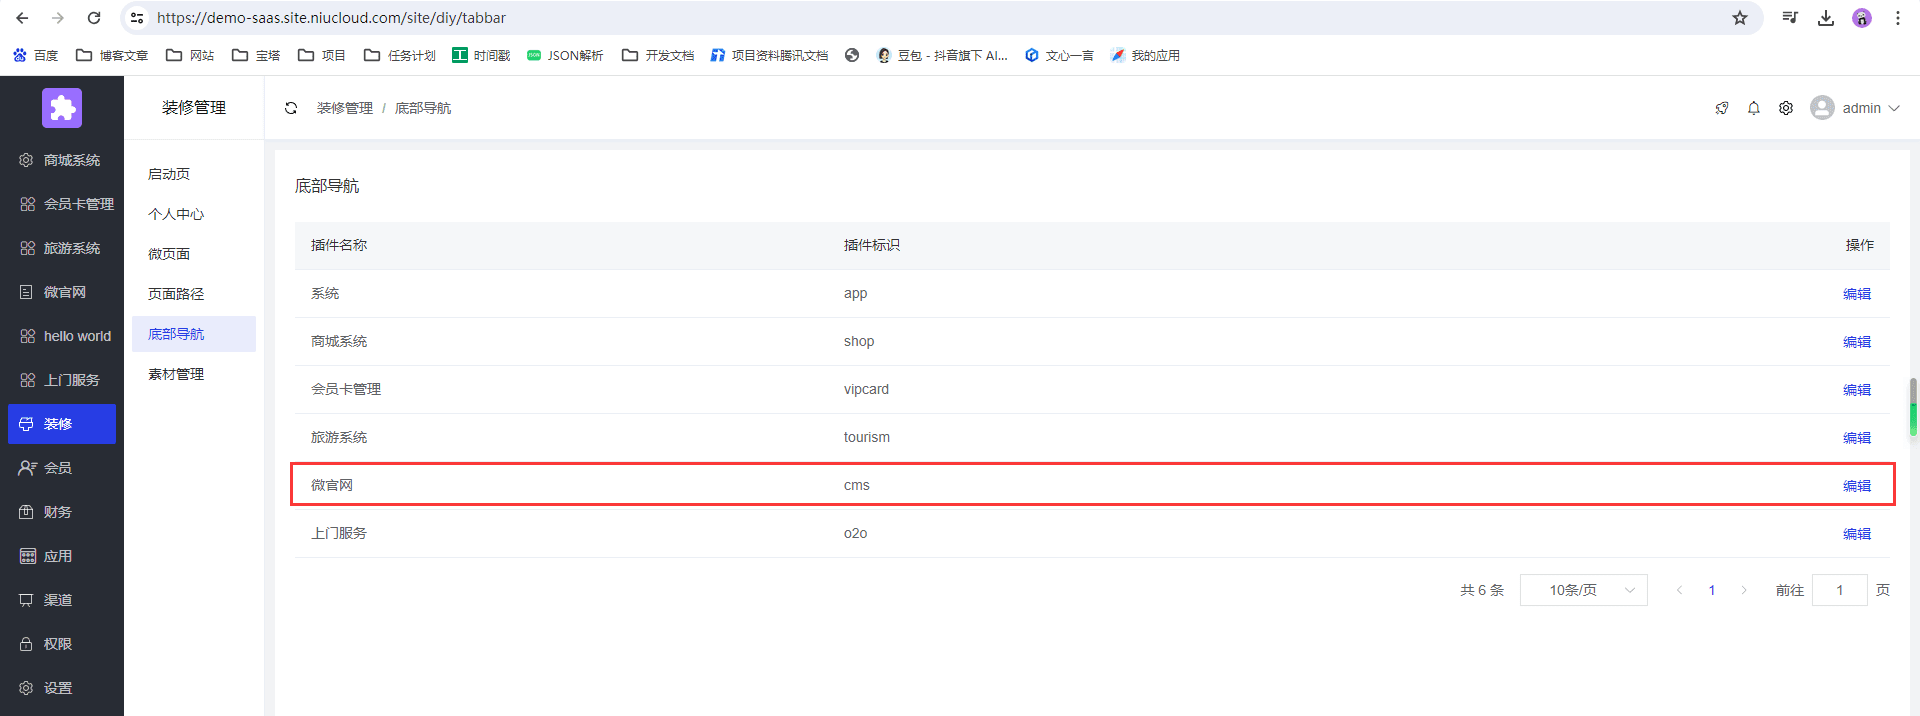Click the refresh icon beside breadcrumb
Viewport: 1920px width, 716px height.
[x=291, y=108]
